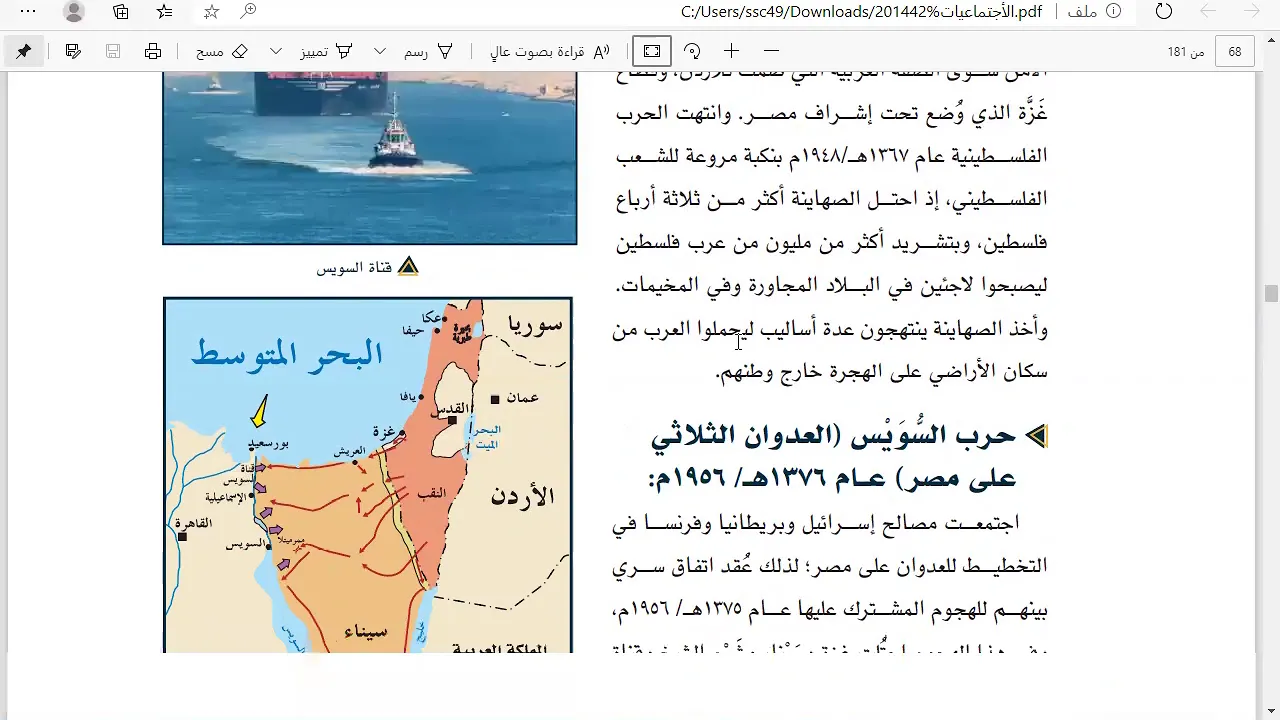Click the Save As PDF icon
The image size is (1280, 720).
click(73, 51)
